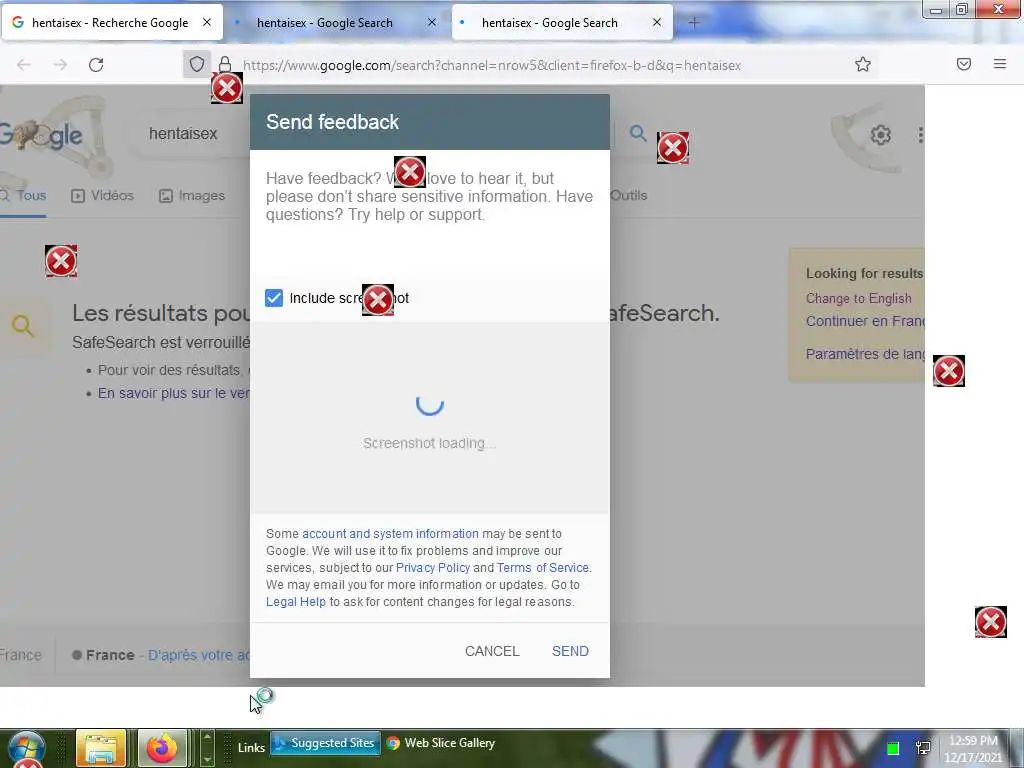The image size is (1024, 768).
Task: Click CANCEL in the feedback dialog
Action: tap(492, 651)
